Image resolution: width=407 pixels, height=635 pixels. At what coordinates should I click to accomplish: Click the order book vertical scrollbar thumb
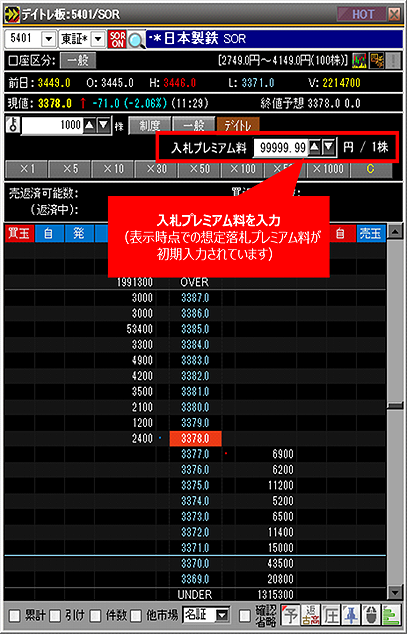(x=394, y=406)
